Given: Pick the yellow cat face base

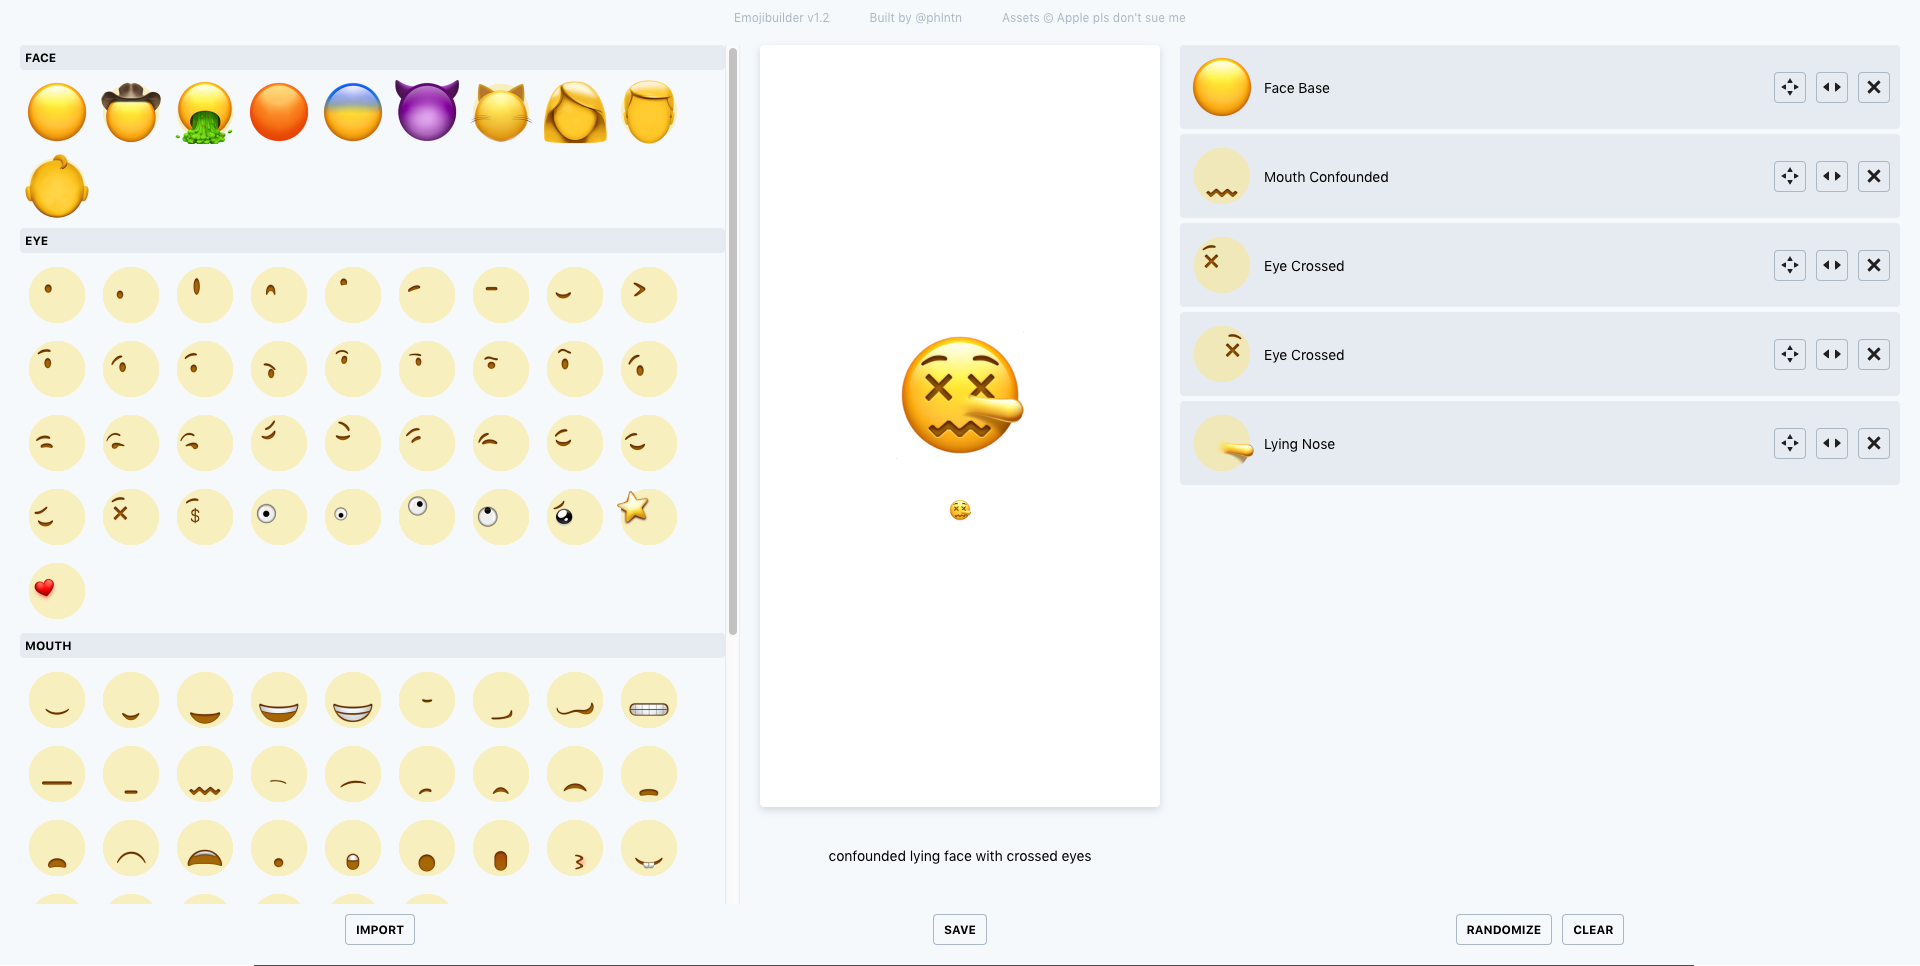Looking at the screenshot, I should point(501,113).
